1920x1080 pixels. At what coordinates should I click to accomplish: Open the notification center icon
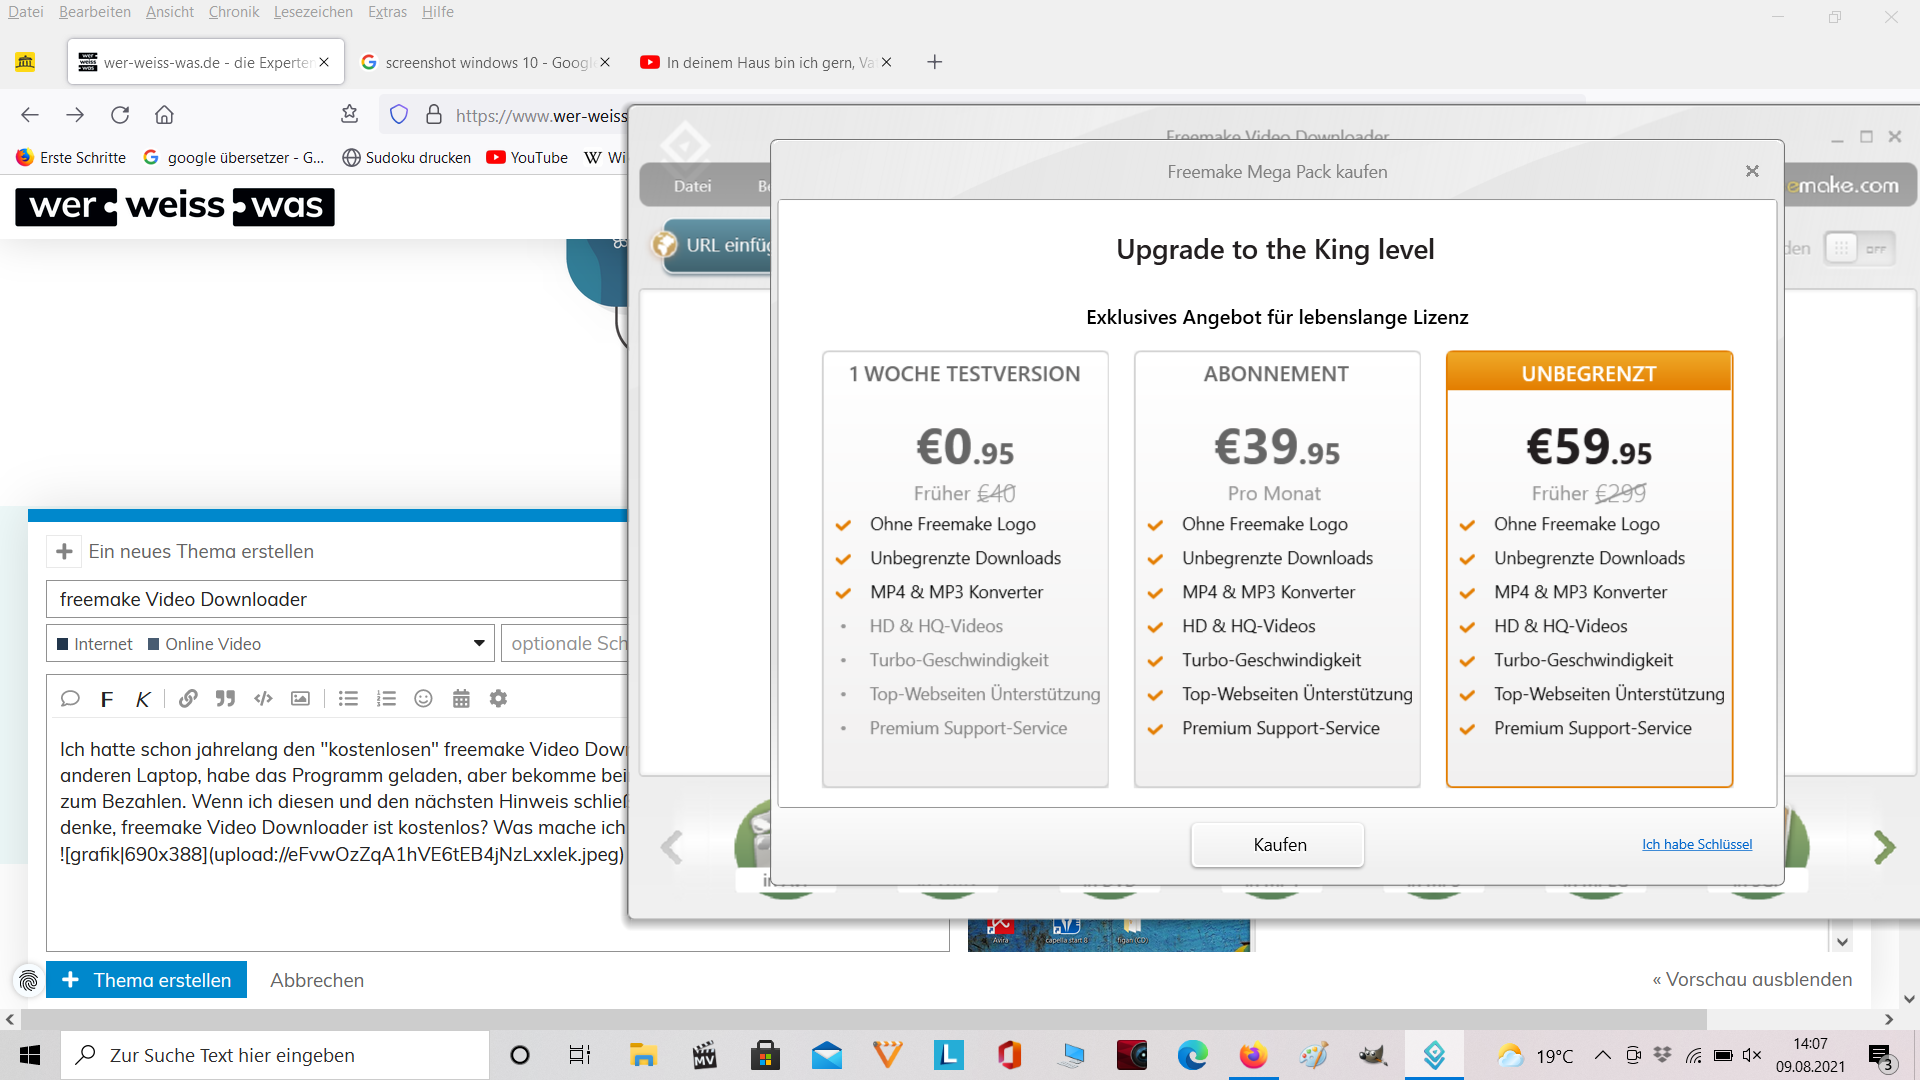(x=1881, y=1055)
